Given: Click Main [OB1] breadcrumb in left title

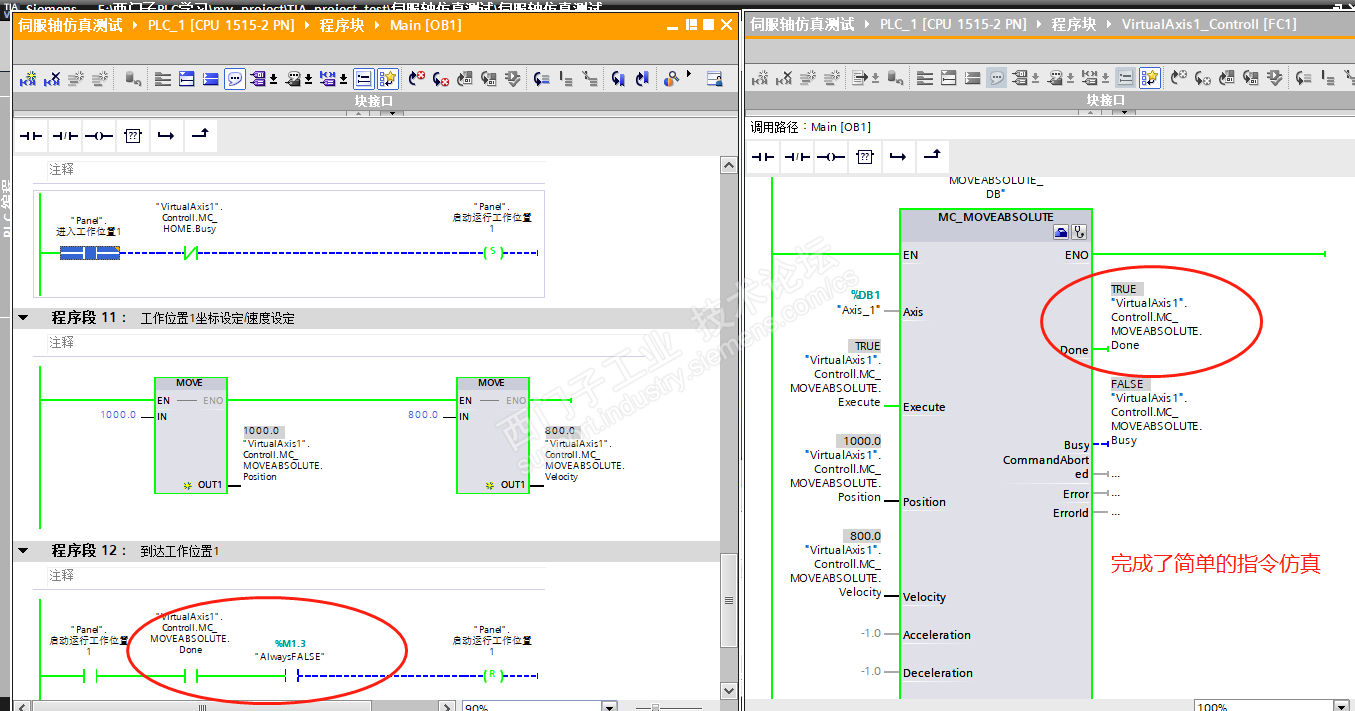Looking at the screenshot, I should (x=426, y=25).
